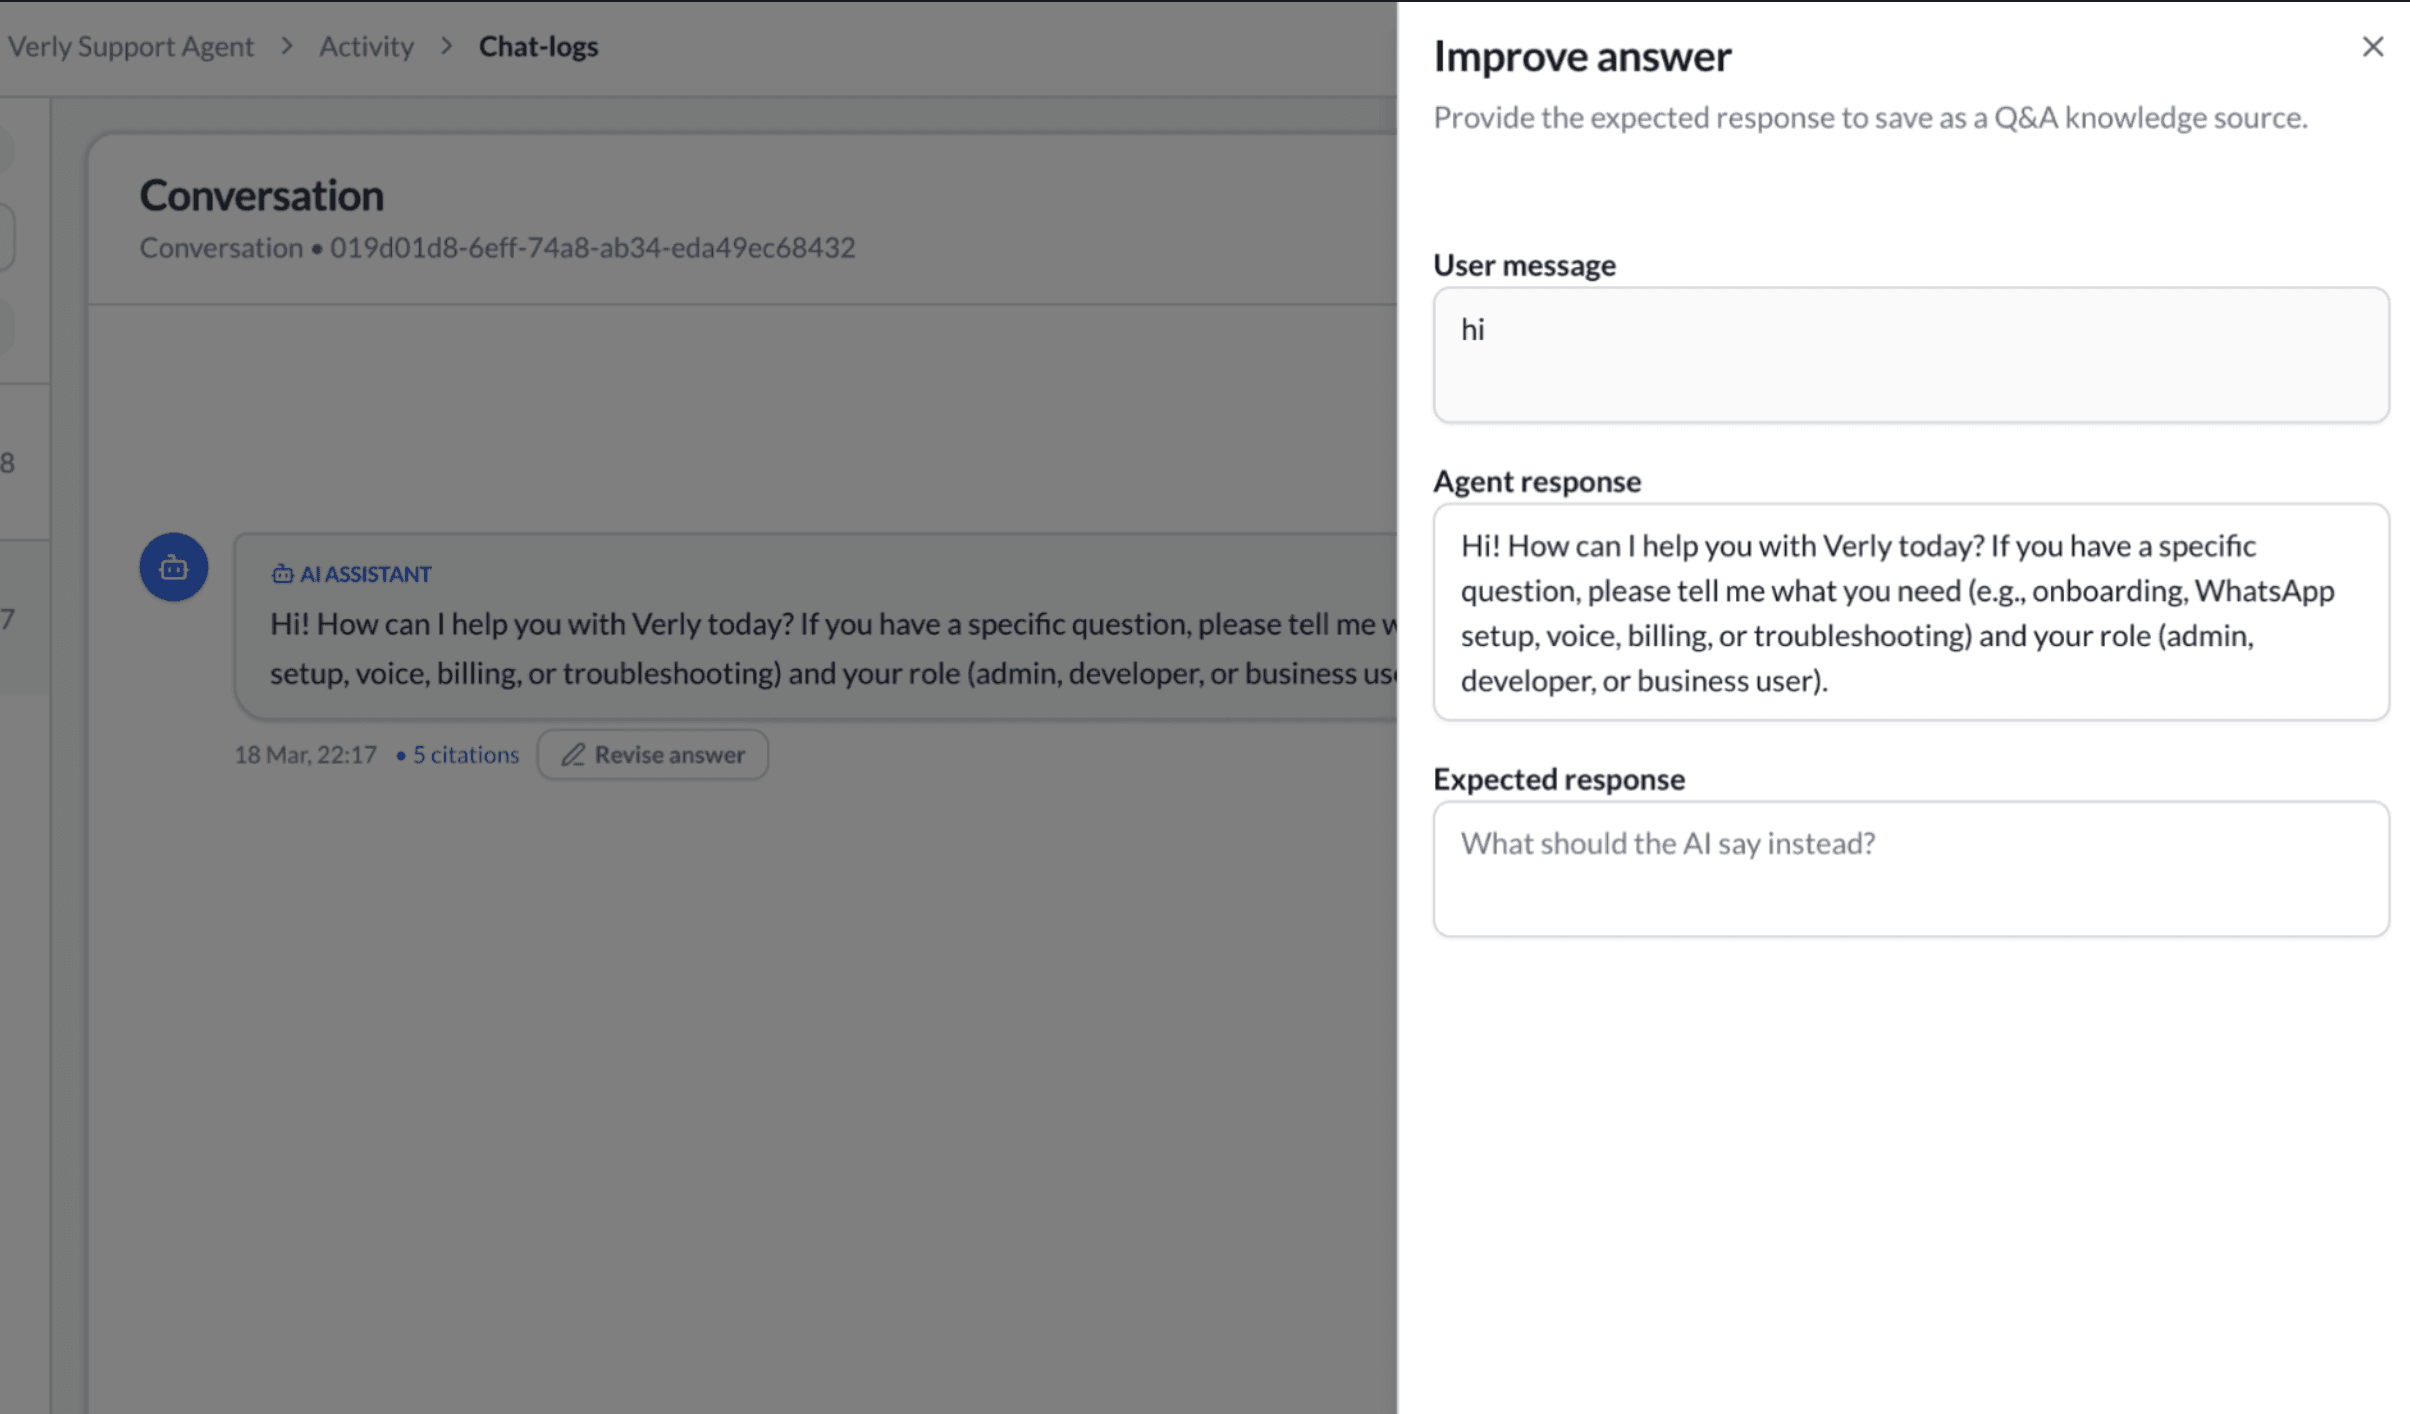This screenshot has height=1414, width=2410.
Task: Click the Conversation heading
Action: point(261,195)
